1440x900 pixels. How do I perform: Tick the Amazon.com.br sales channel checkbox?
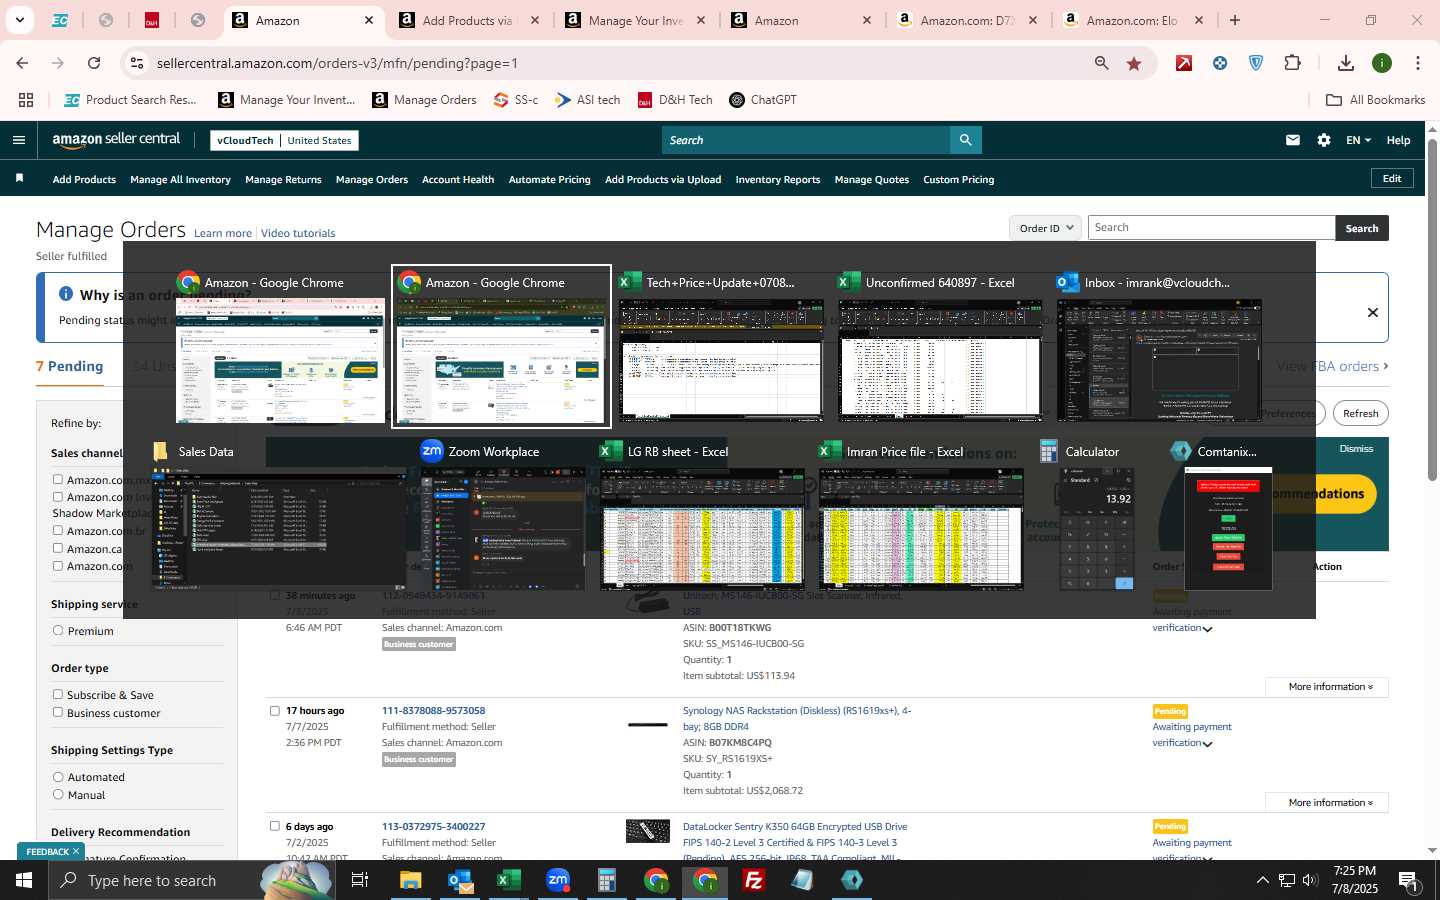tap(58, 530)
